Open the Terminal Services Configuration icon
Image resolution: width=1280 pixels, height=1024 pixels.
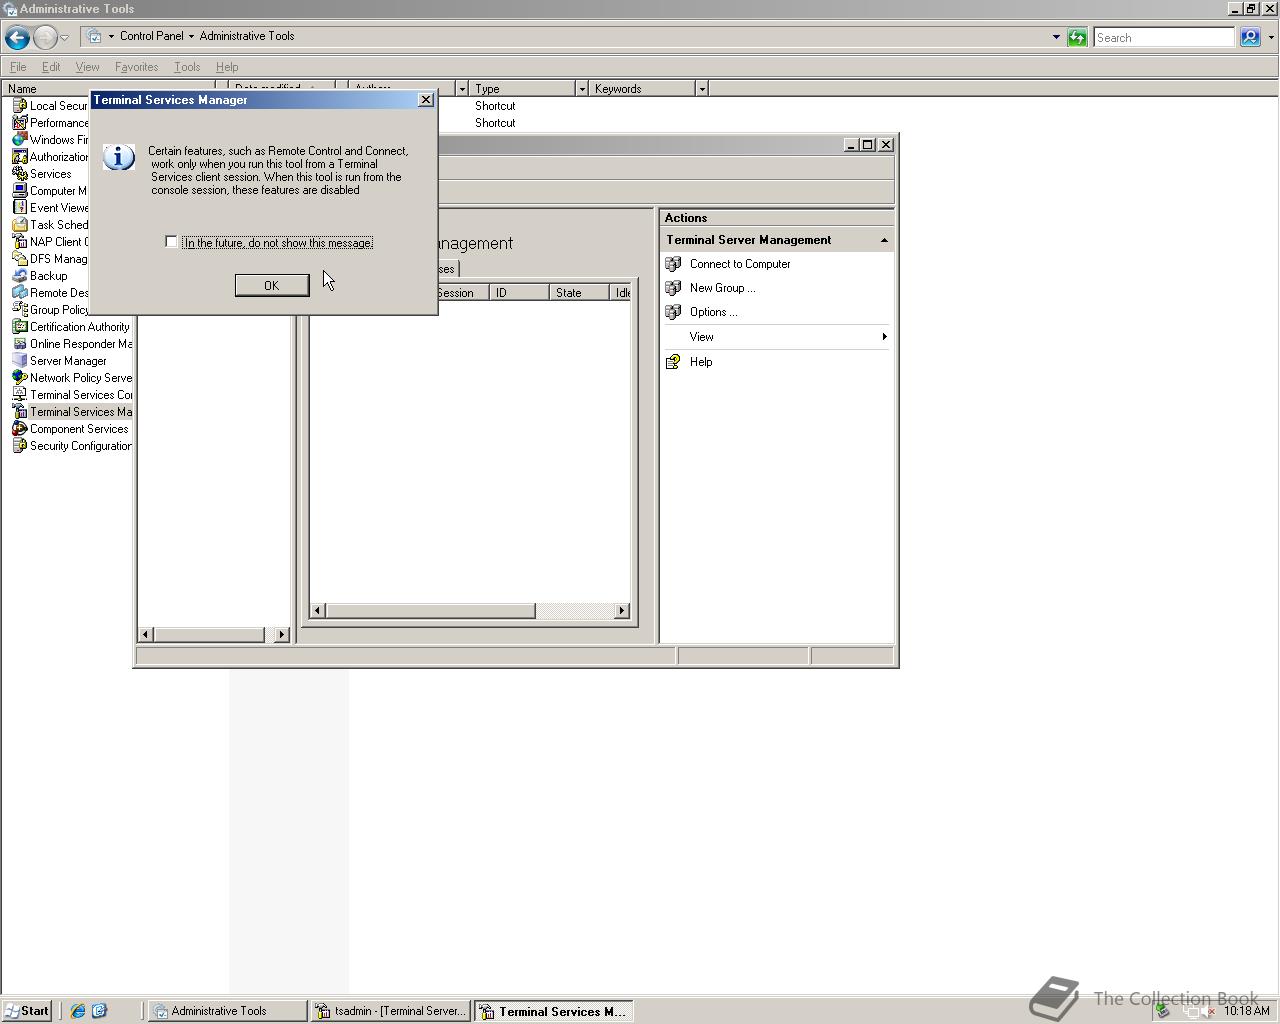point(19,395)
